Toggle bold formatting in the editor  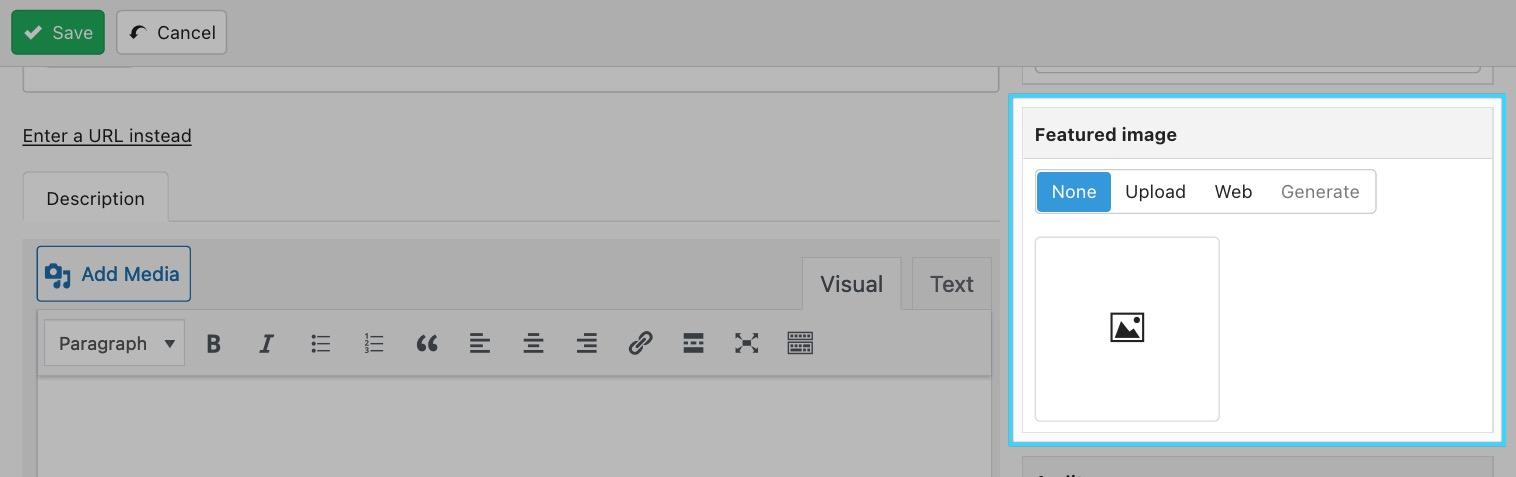click(x=213, y=344)
